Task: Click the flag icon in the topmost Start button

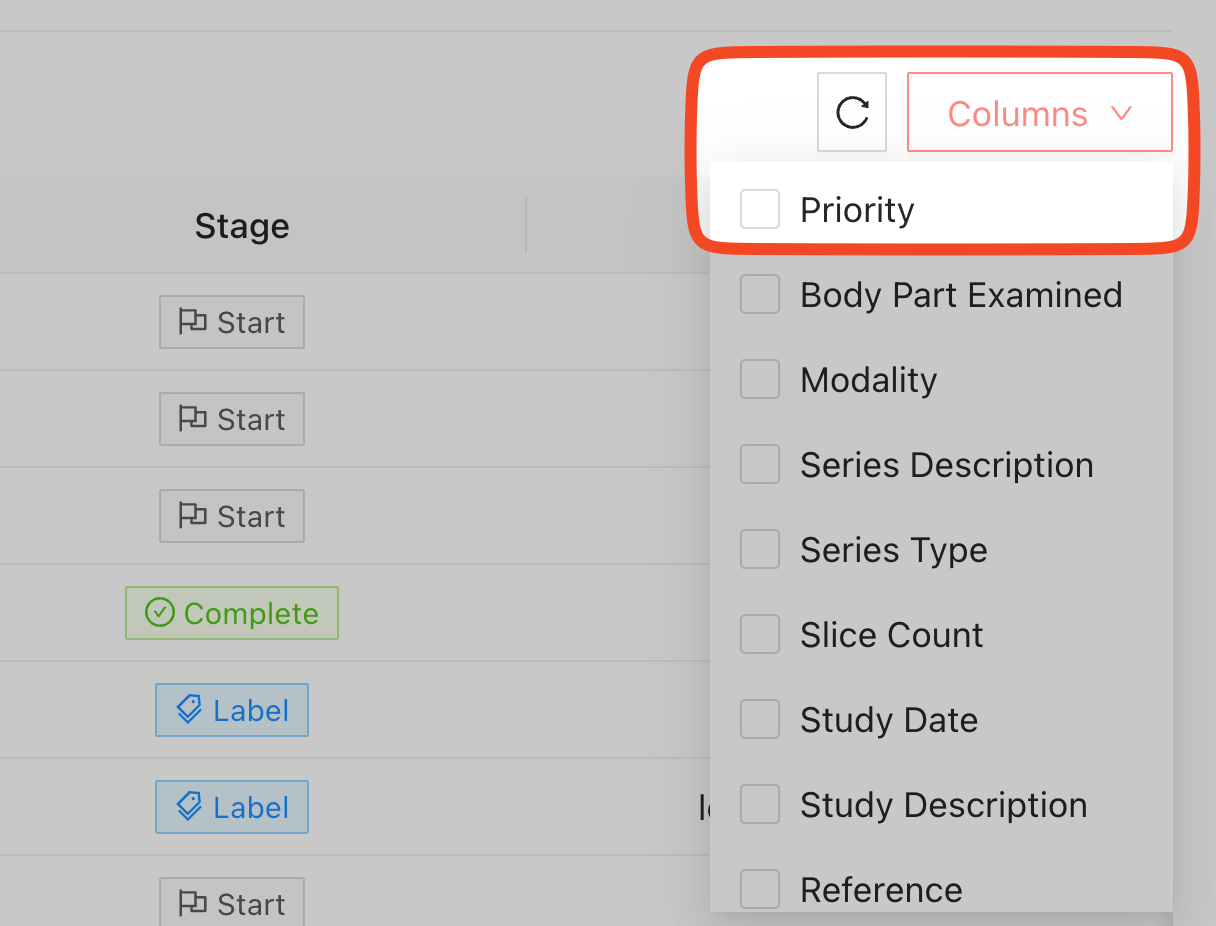Action: coord(192,322)
